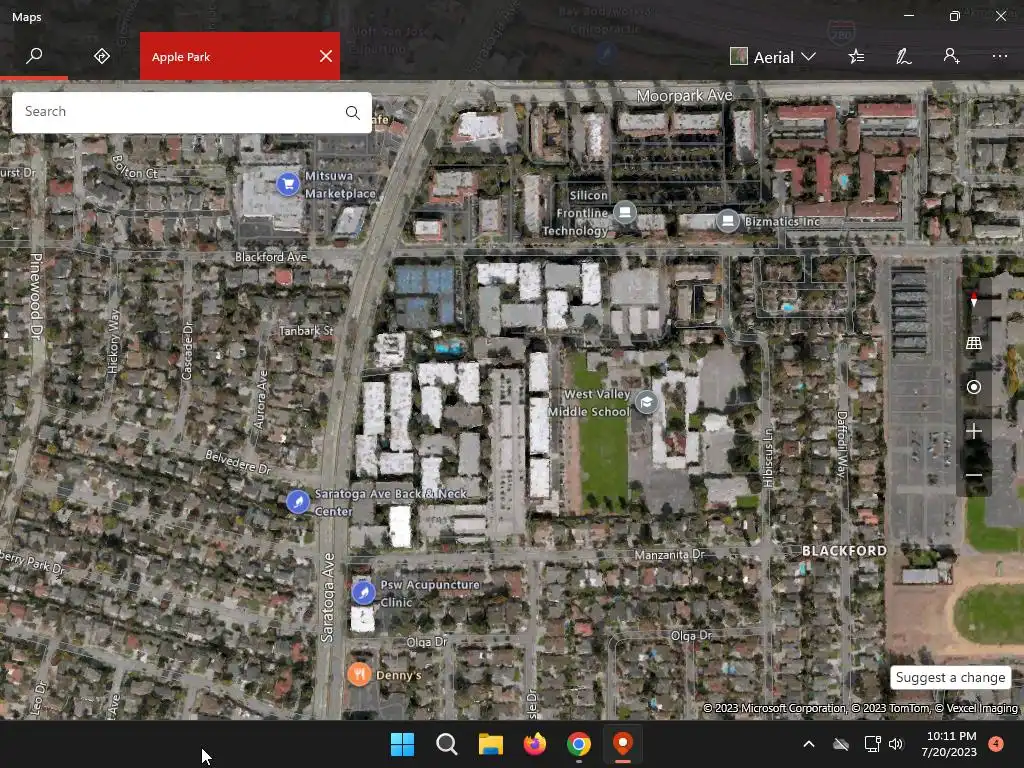The height and width of the screenshot is (768, 1024).
Task: Click the Blackford Ave street label
Action: tap(271, 257)
